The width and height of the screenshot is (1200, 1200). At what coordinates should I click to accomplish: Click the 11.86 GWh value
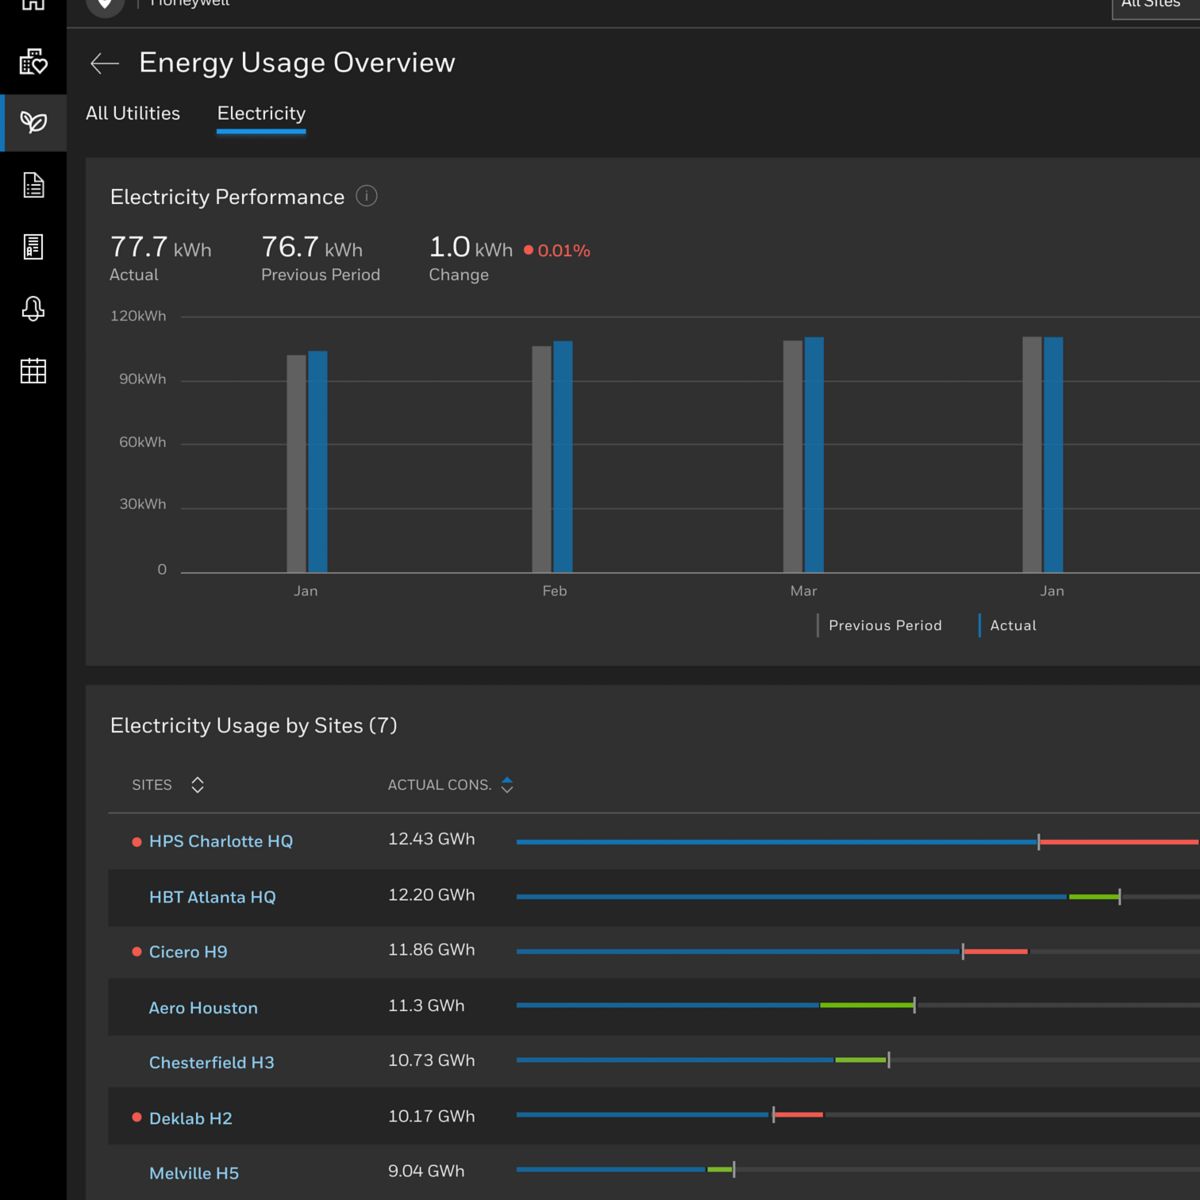click(x=431, y=951)
